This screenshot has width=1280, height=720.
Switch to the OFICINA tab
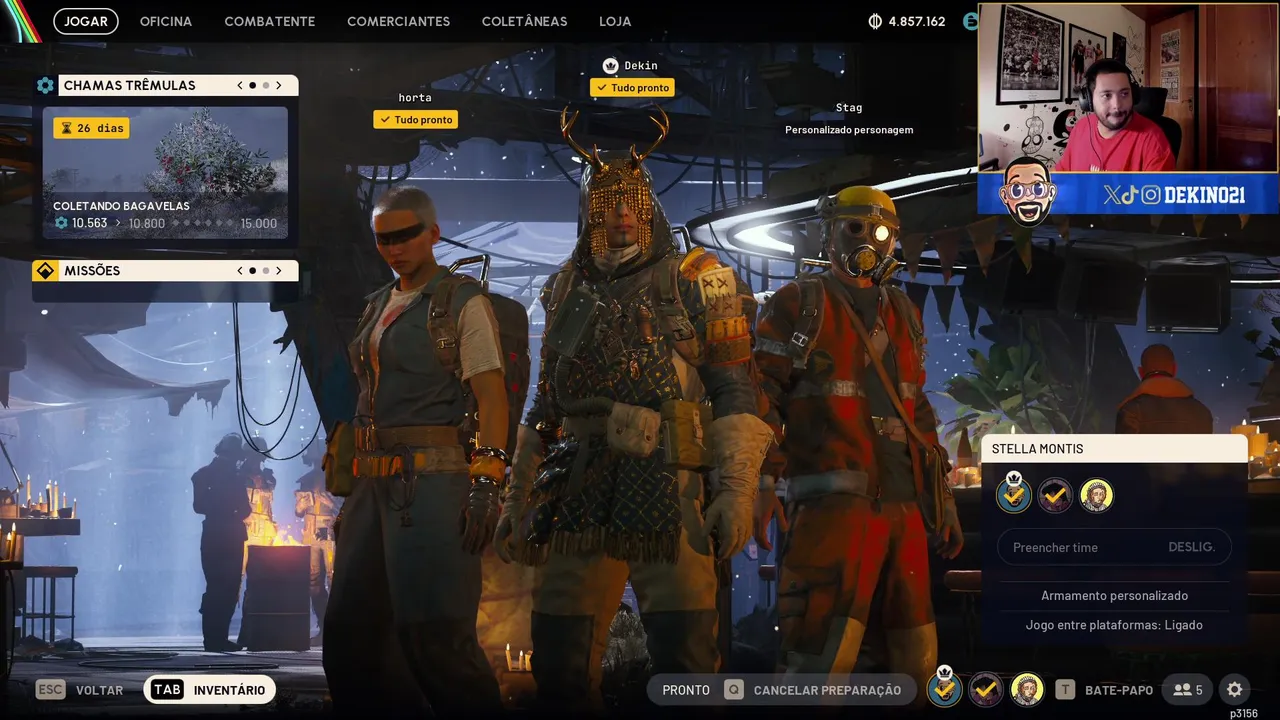(x=166, y=21)
